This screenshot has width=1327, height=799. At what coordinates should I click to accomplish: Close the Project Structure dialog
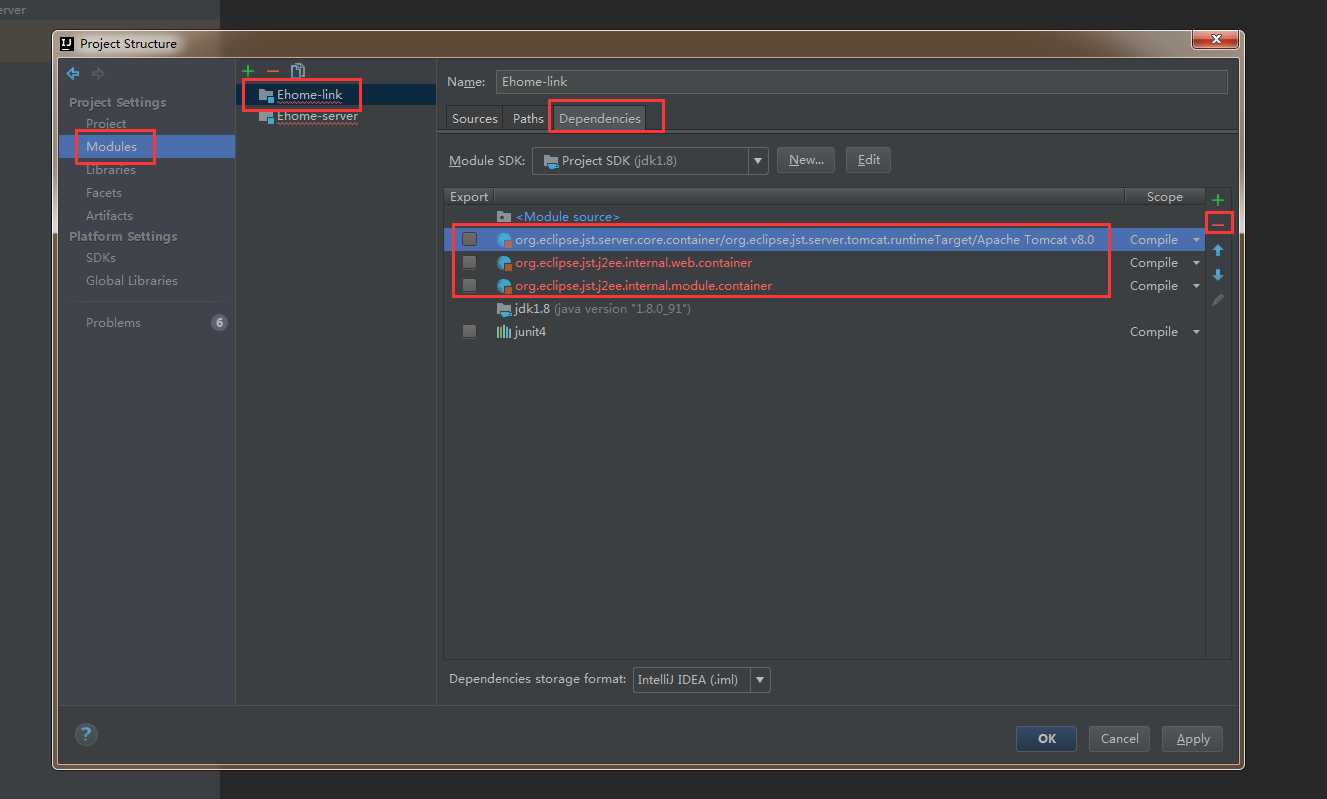[1217, 40]
